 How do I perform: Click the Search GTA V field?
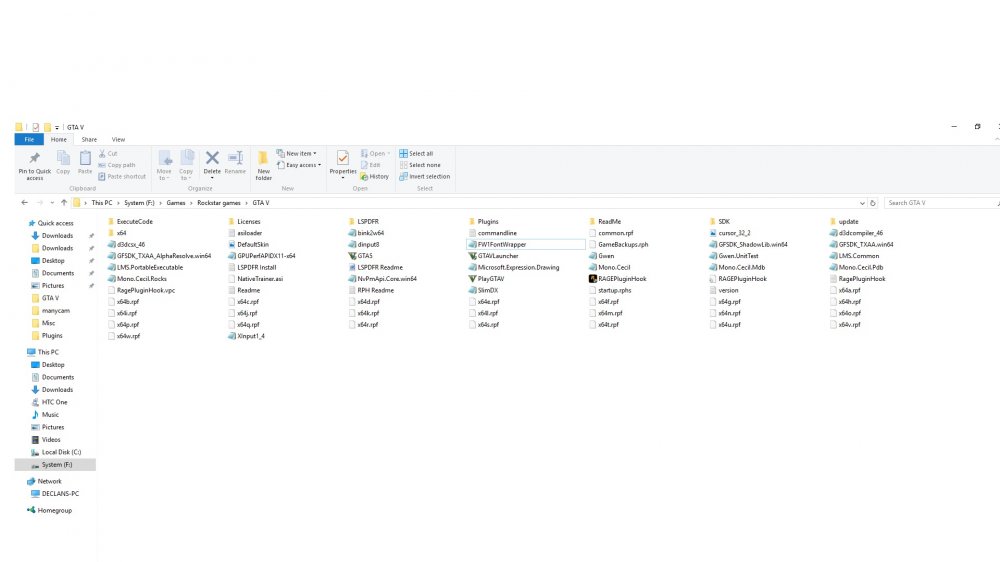click(x=940, y=203)
